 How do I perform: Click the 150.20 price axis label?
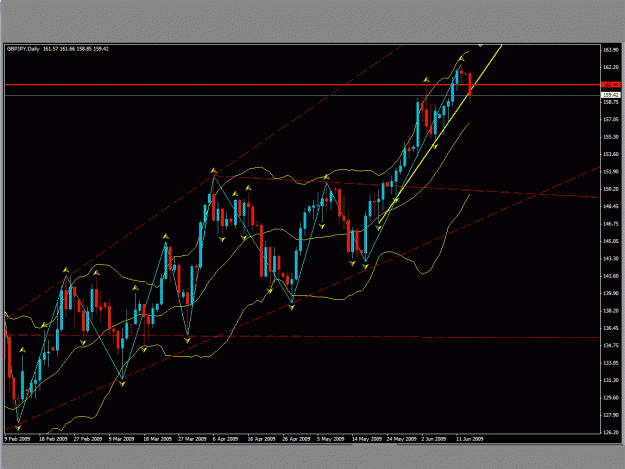point(611,189)
